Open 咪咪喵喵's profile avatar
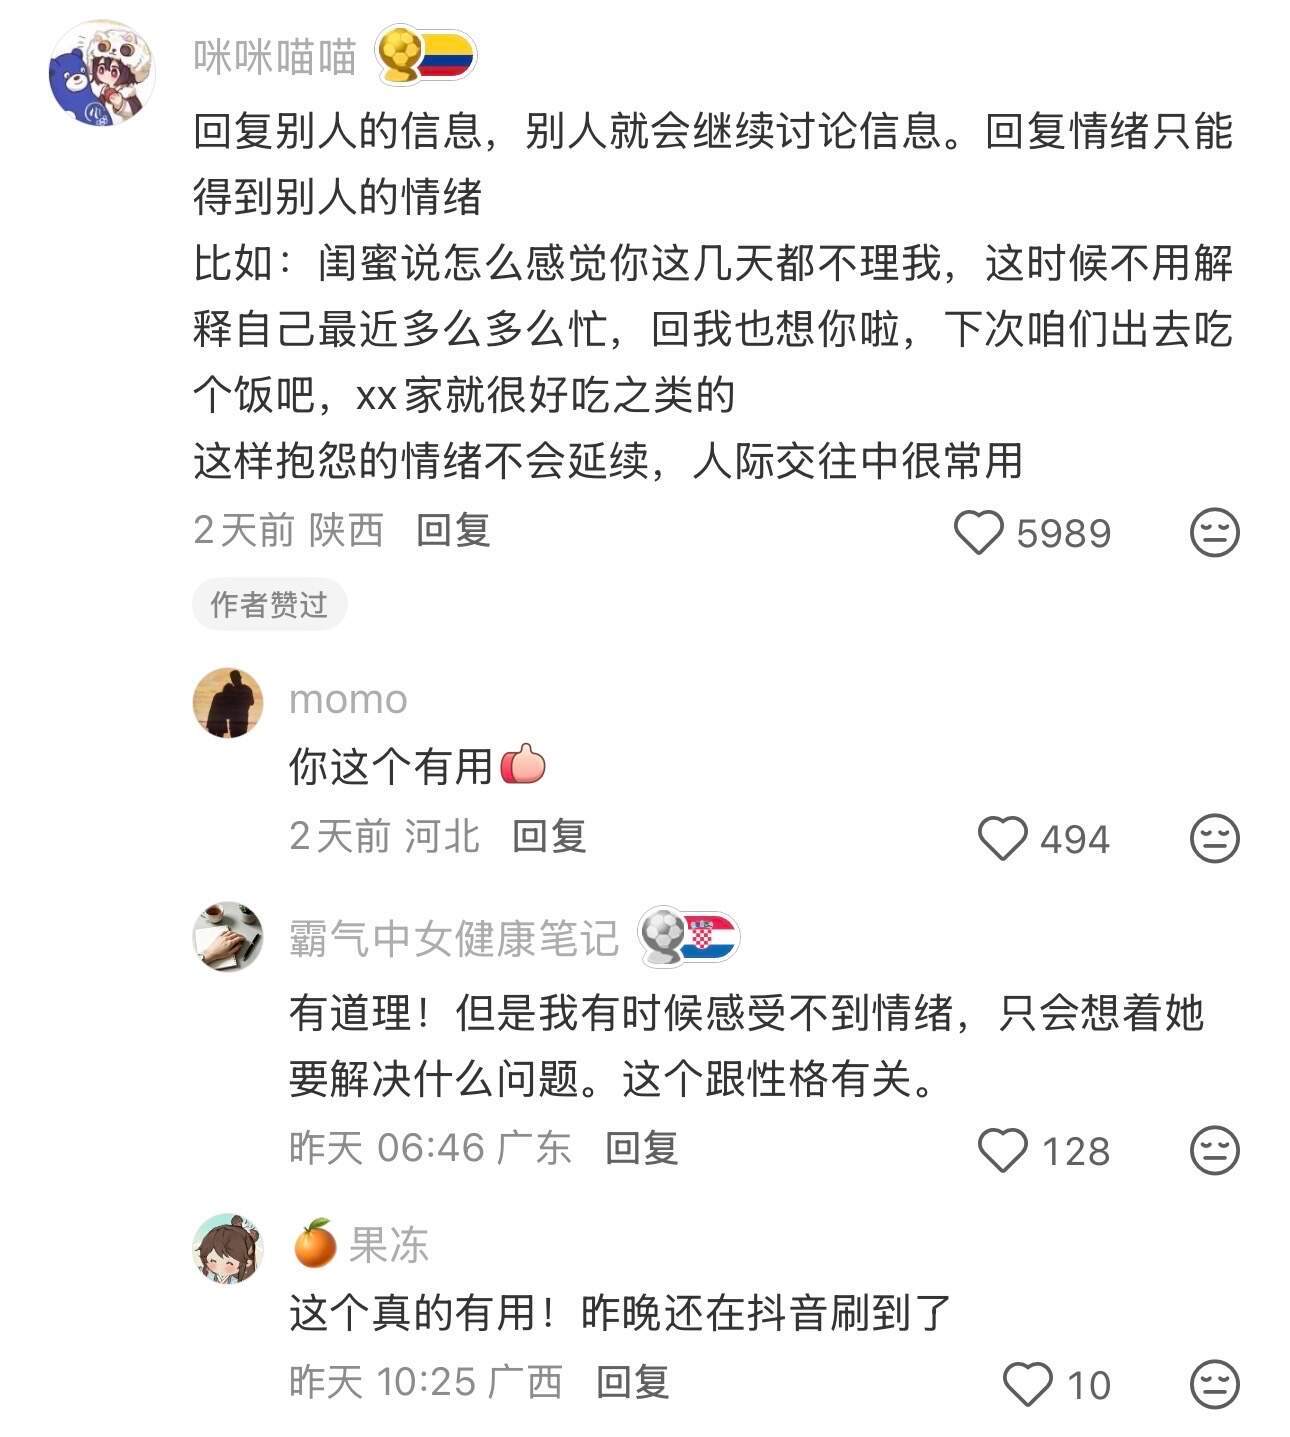Screen dimensions: 1290x1437 coord(102,73)
